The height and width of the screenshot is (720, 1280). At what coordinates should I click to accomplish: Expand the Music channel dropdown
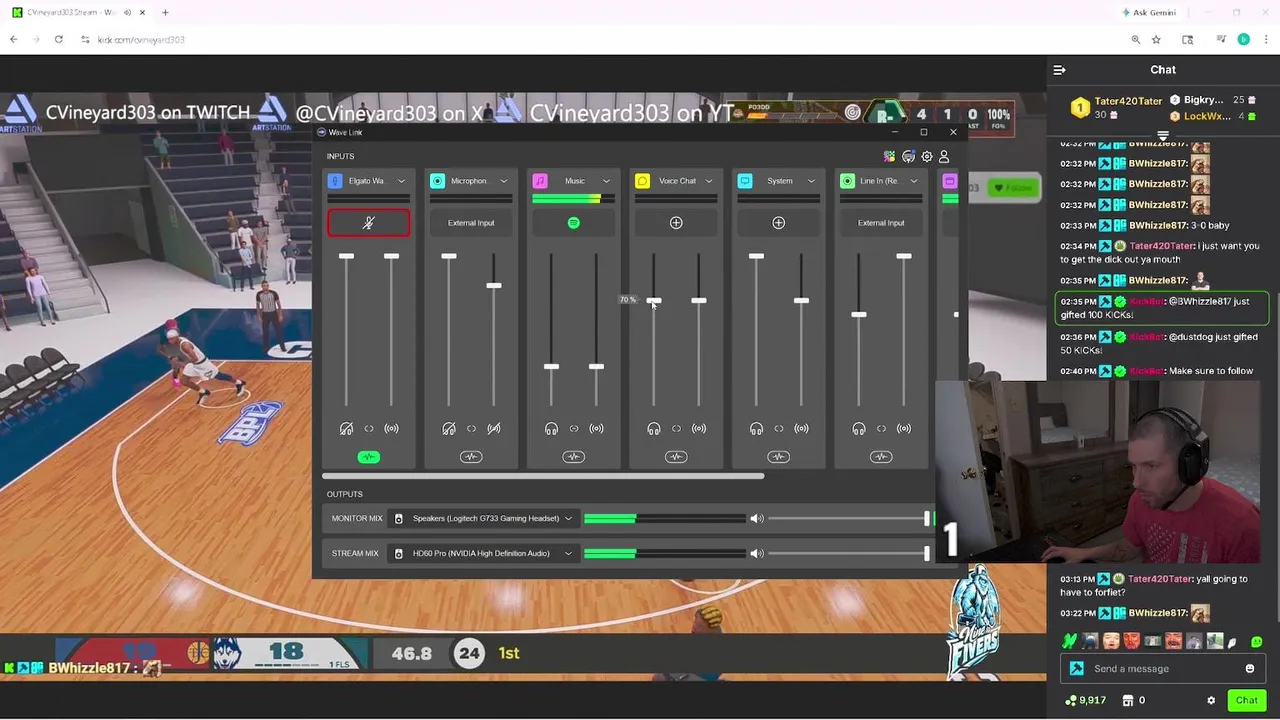(606, 181)
